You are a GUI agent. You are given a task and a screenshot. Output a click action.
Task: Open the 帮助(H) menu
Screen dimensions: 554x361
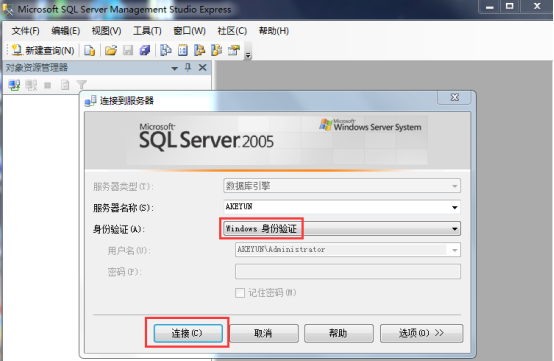[x=274, y=31]
